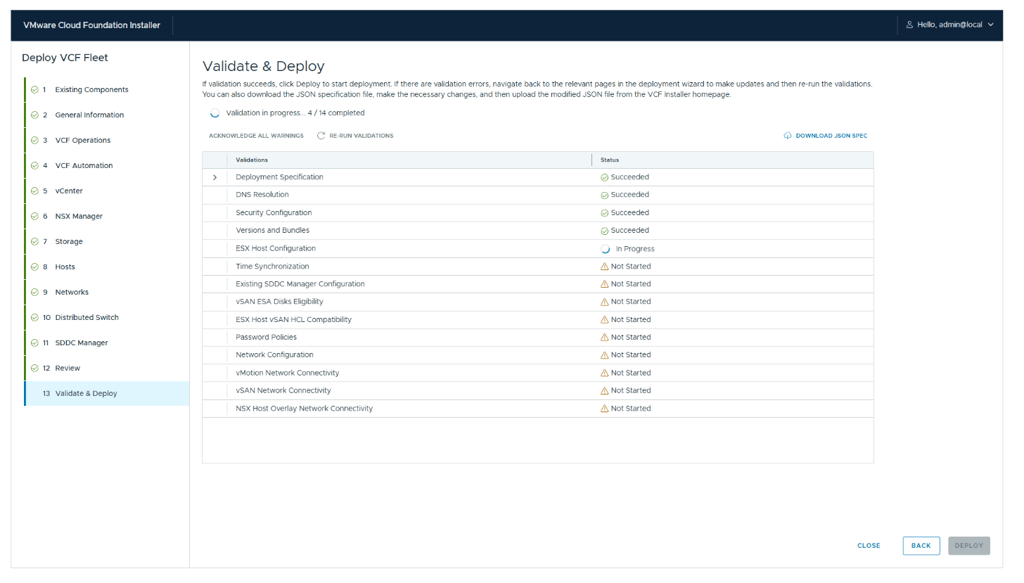Click the Deploy button

[x=968, y=546]
